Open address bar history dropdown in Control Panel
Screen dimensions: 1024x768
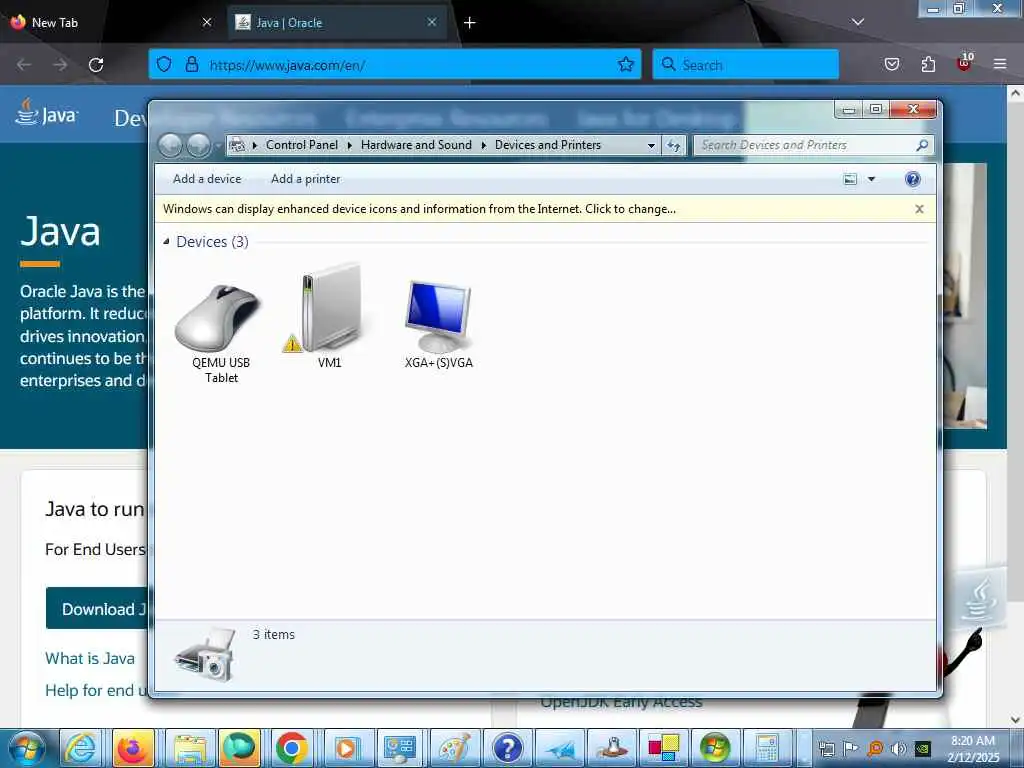click(x=650, y=146)
